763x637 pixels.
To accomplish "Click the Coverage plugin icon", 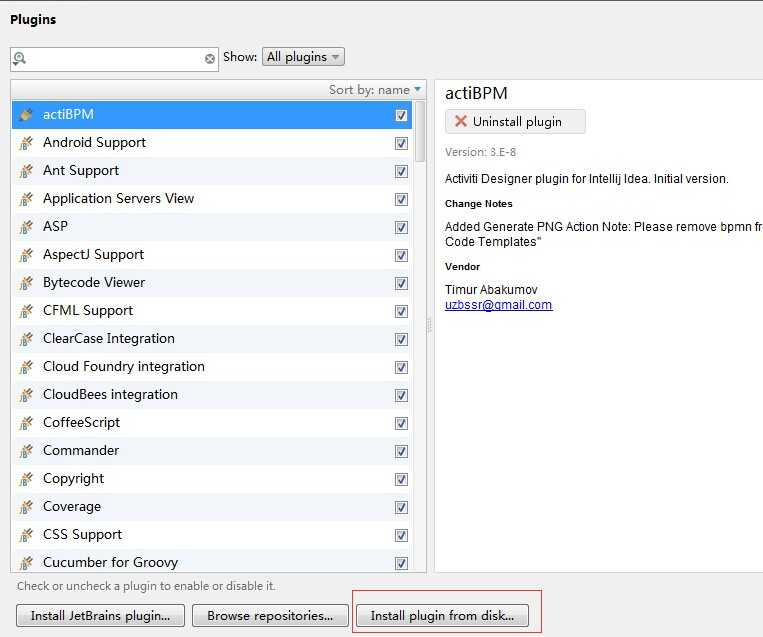I will (26, 507).
